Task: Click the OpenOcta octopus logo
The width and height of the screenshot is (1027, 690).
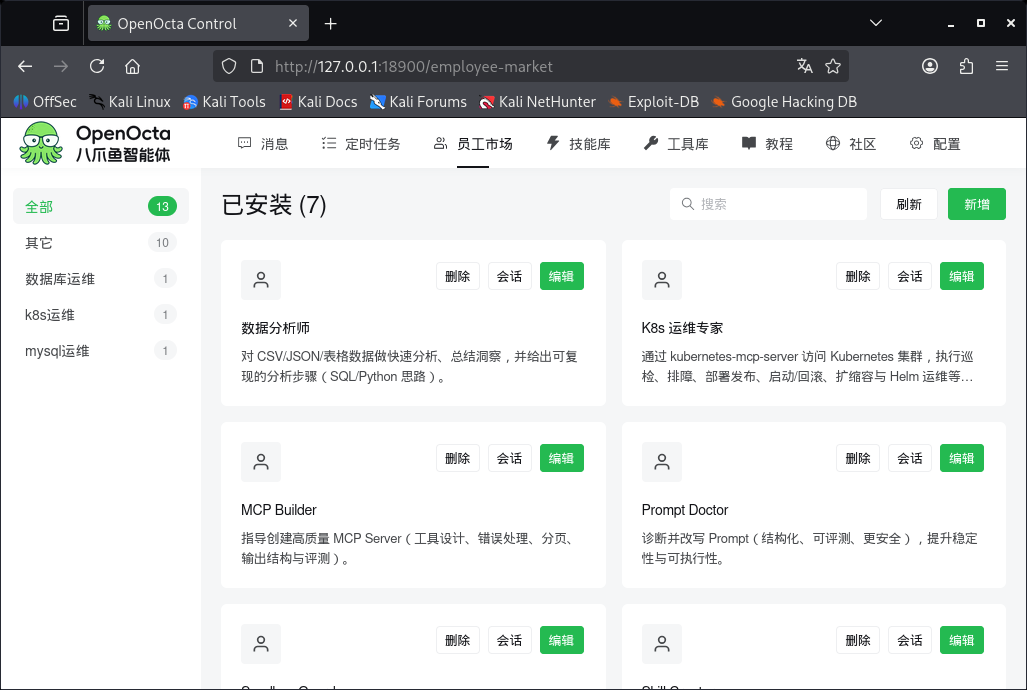Action: [x=41, y=143]
